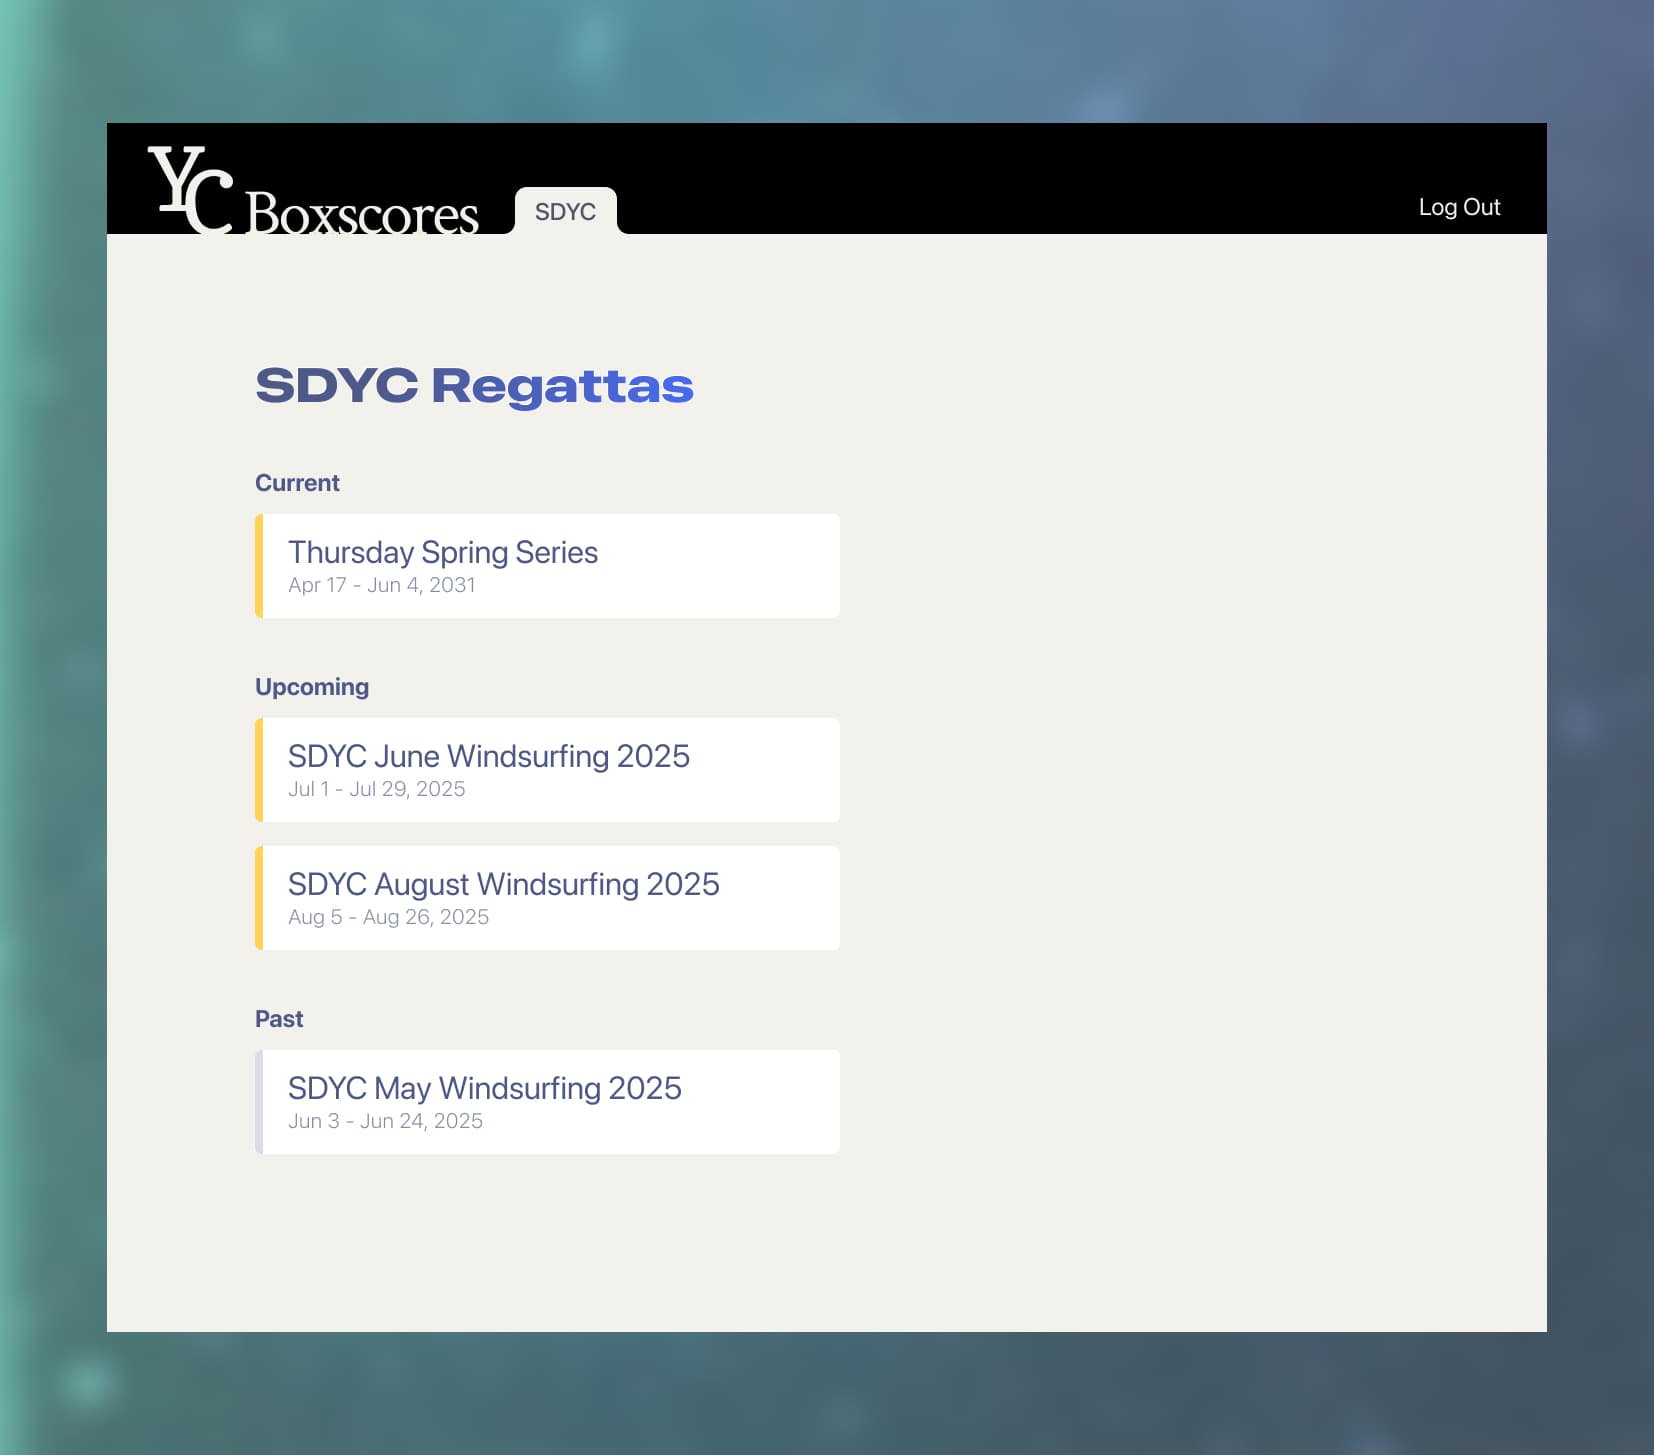Click the SDYC Regattas page heading
Viewport: 1654px width, 1455px height.
pyautogui.click(x=474, y=386)
